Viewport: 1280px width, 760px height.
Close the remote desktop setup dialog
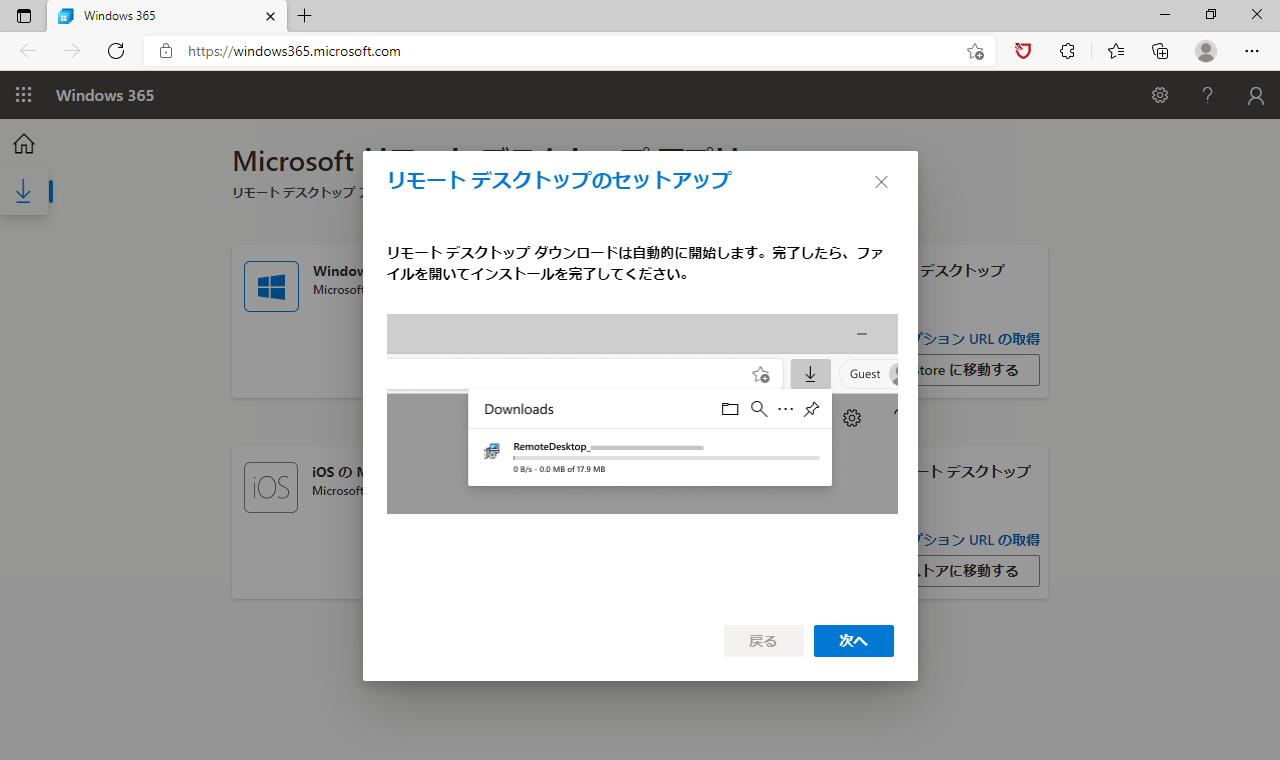pyautogui.click(x=881, y=182)
